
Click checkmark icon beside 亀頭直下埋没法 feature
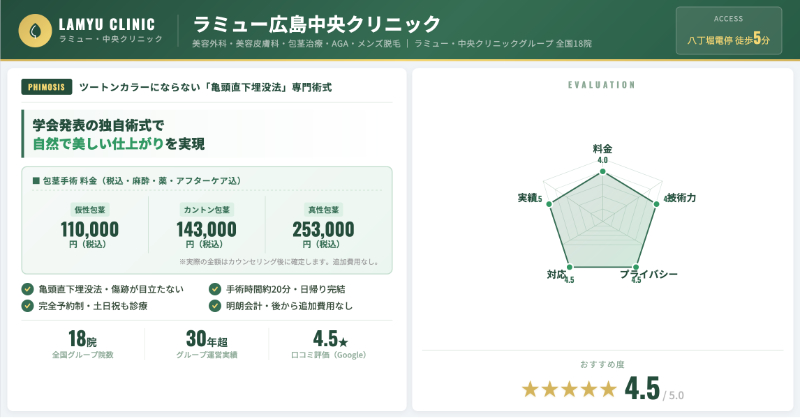(27, 290)
